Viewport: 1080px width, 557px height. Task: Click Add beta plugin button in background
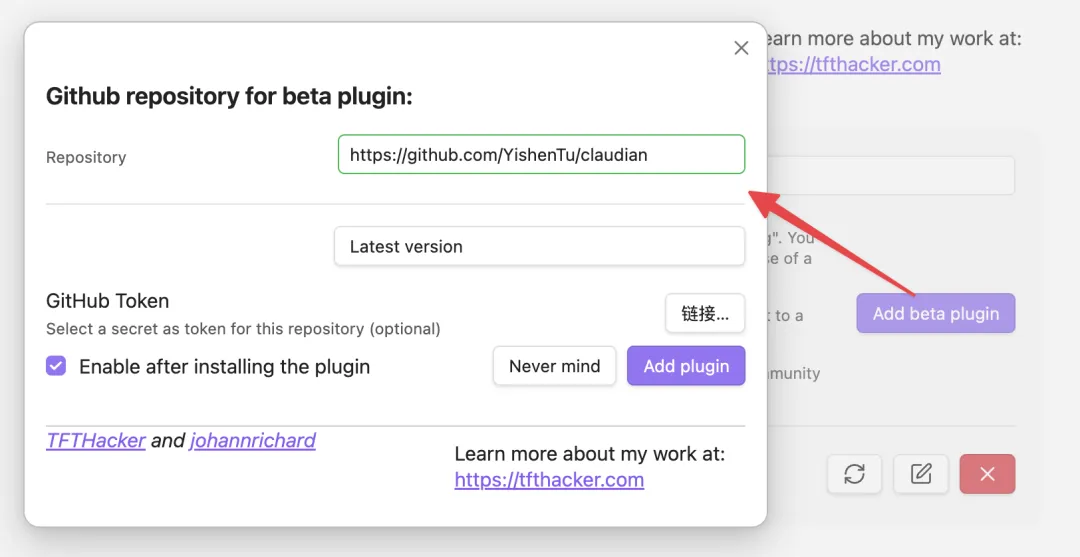pyautogui.click(x=935, y=313)
